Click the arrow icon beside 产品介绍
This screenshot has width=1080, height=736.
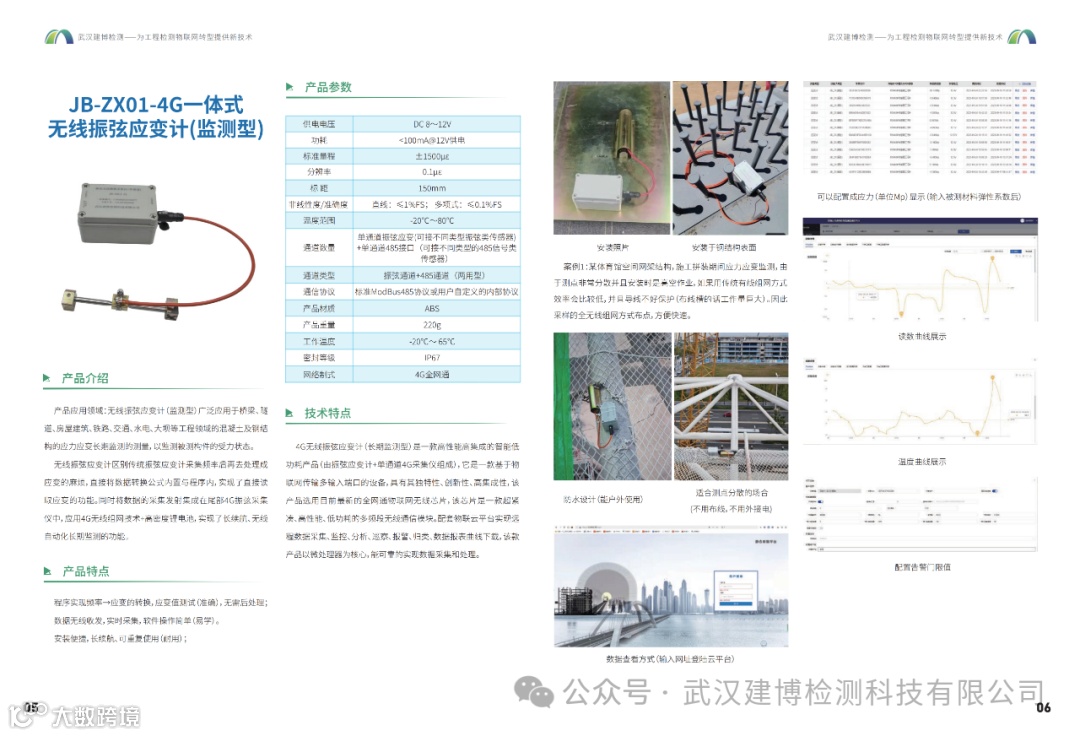pyautogui.click(x=47, y=378)
